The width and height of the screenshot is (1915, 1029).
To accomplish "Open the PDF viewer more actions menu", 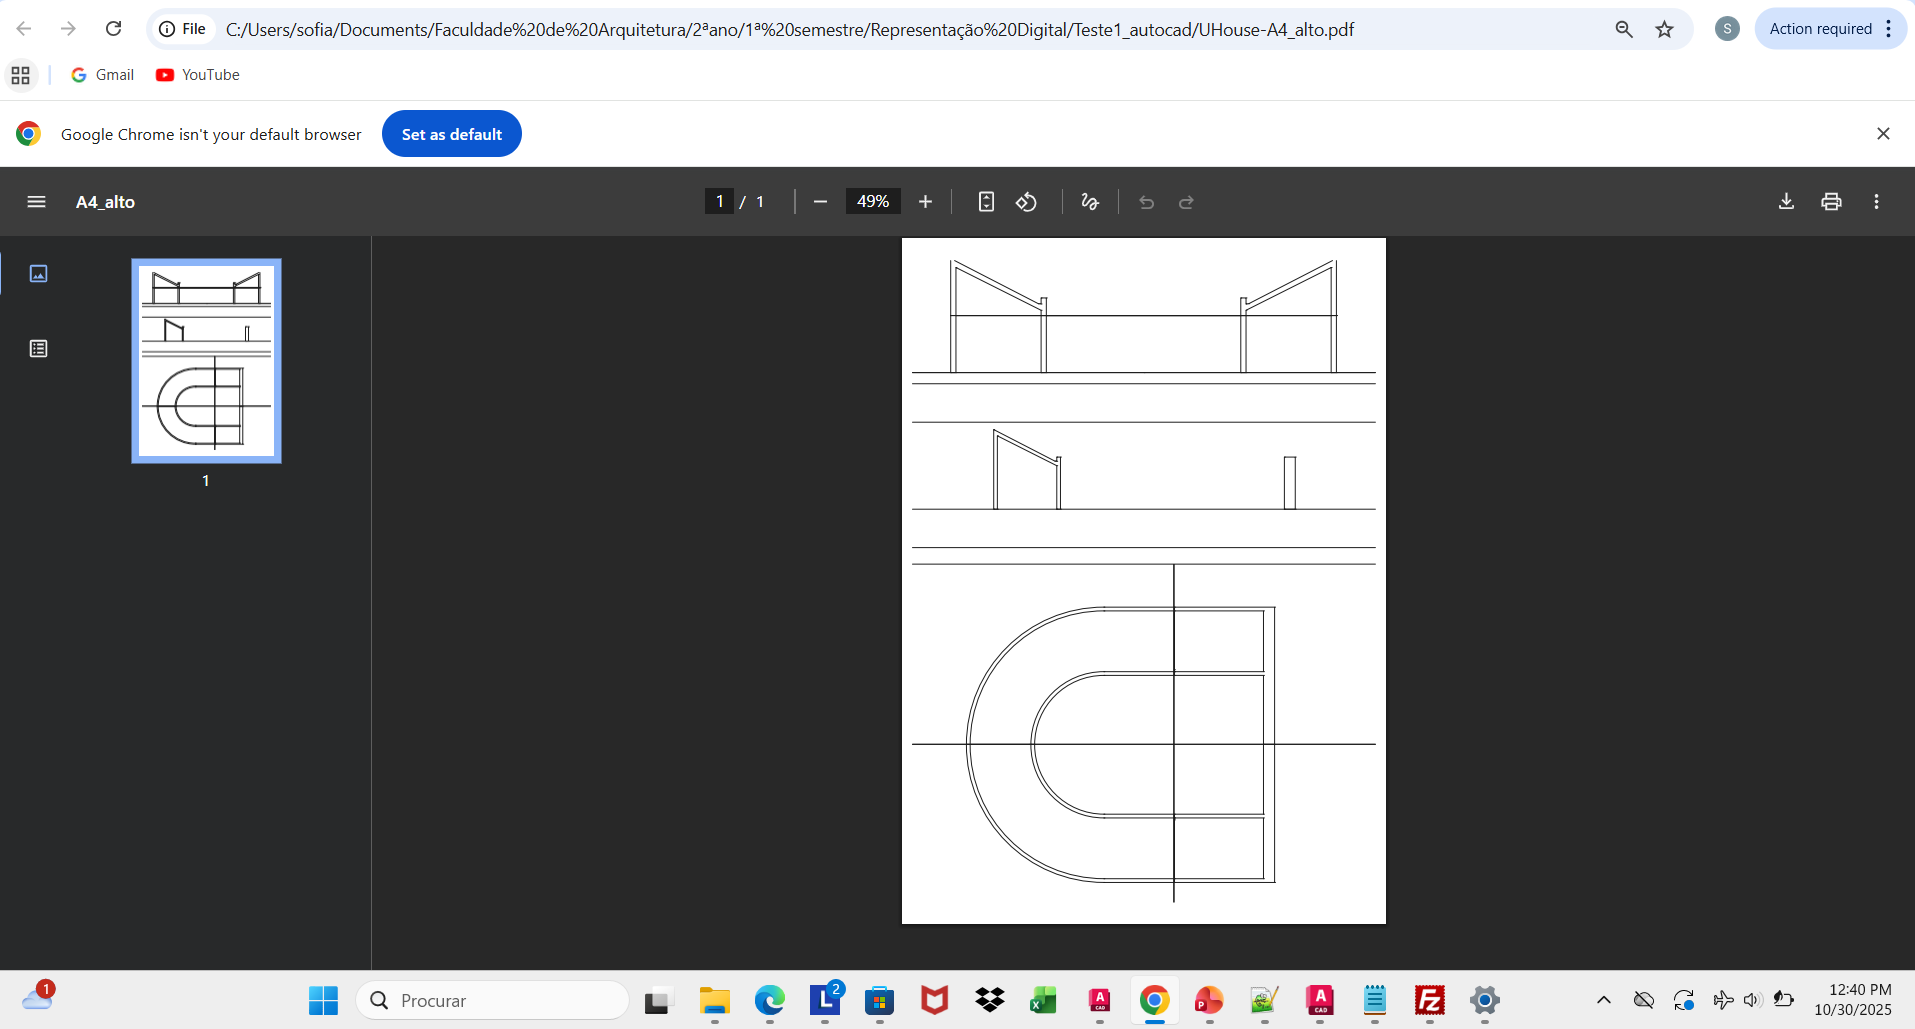I will tap(1876, 202).
